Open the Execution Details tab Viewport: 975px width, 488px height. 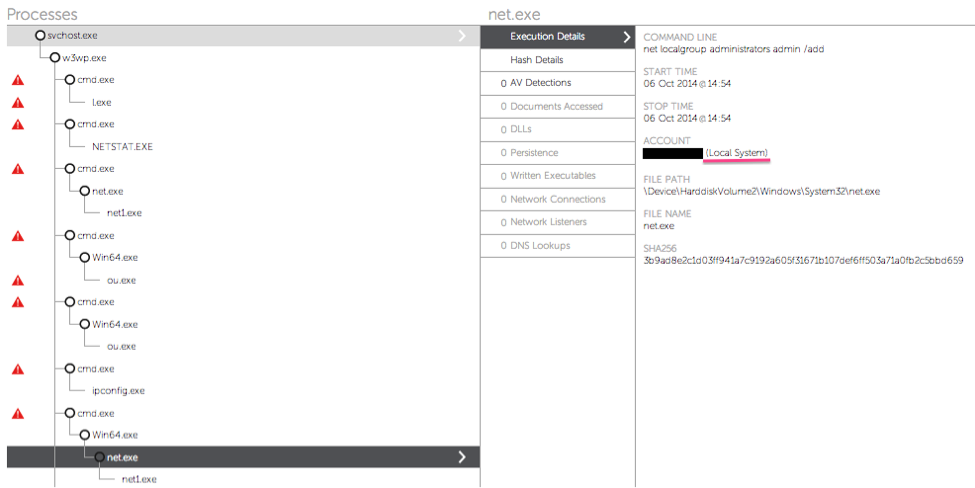coord(558,37)
